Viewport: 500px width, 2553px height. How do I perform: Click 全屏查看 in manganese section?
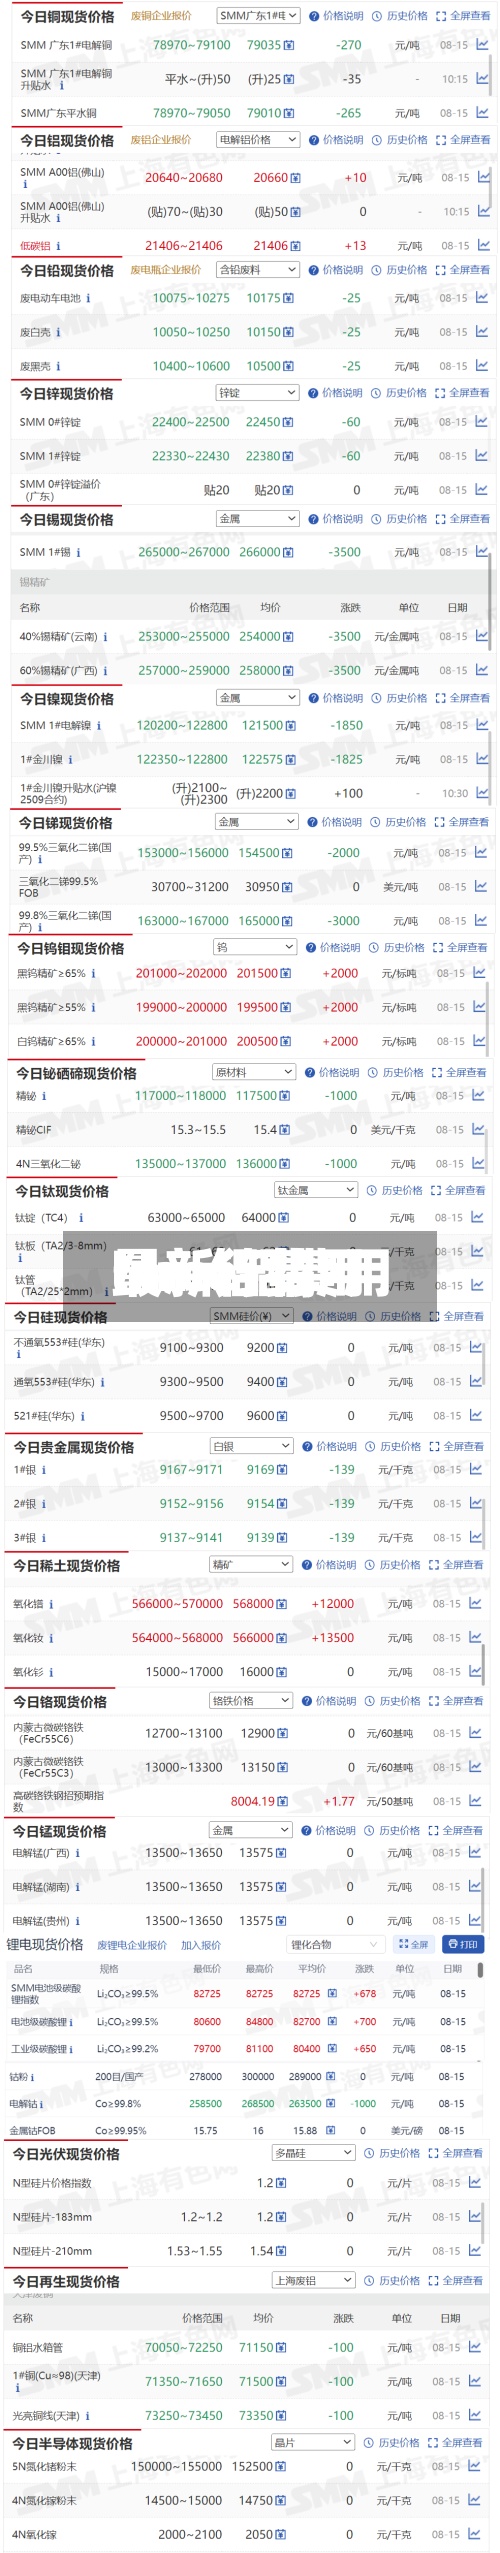(x=456, y=1831)
